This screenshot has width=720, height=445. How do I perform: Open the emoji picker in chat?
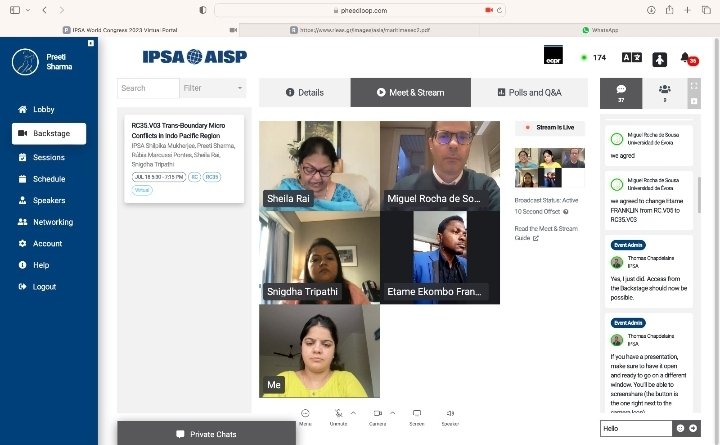coord(680,428)
